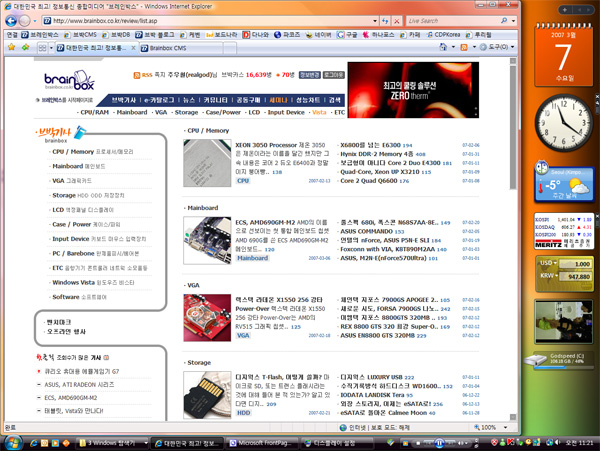Open the 커뮤니티 navigation menu
The image size is (600, 451).
tap(215, 100)
